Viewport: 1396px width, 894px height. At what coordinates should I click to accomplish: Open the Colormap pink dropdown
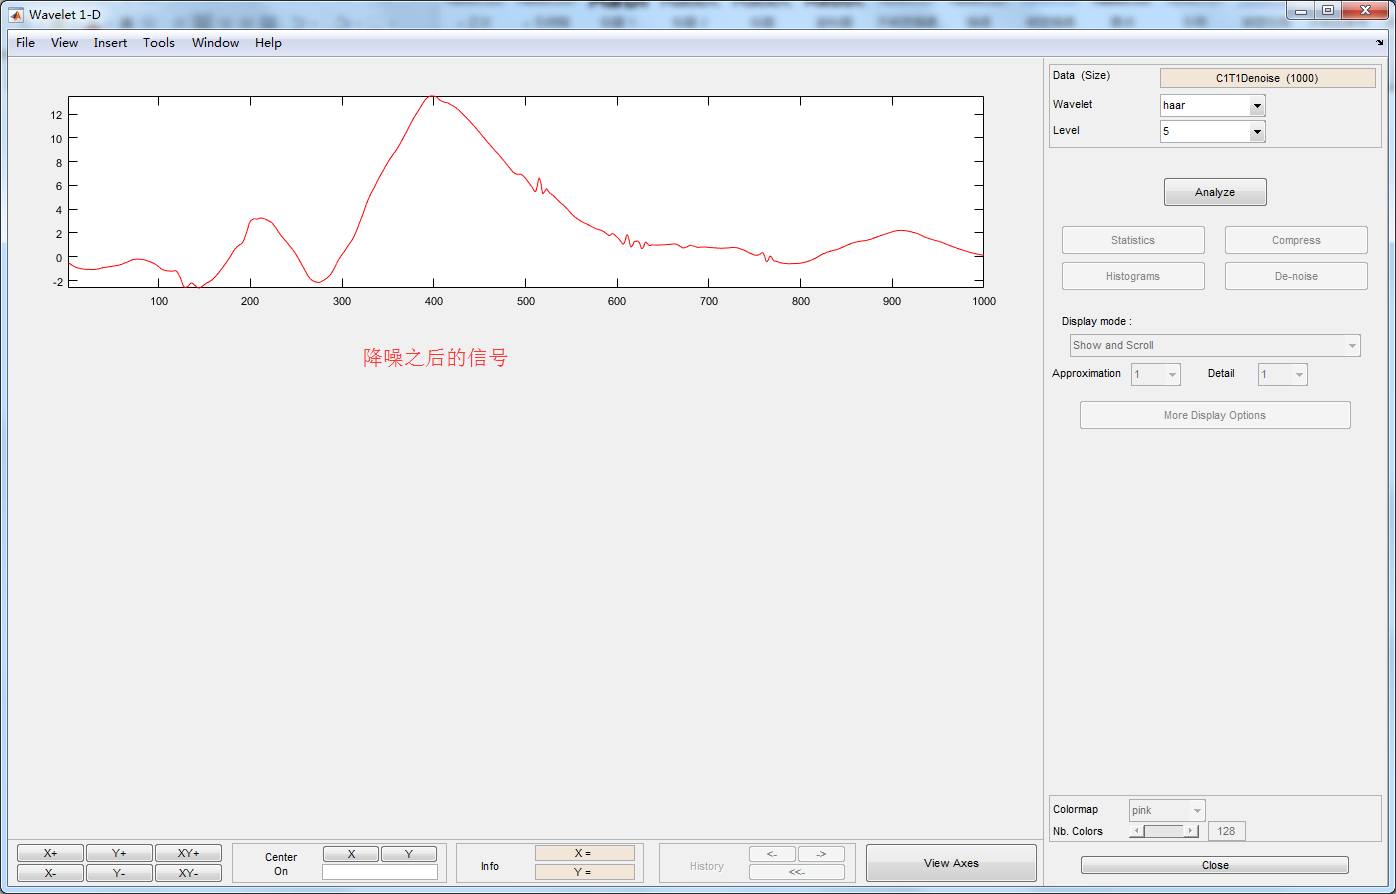pyautogui.click(x=1167, y=810)
